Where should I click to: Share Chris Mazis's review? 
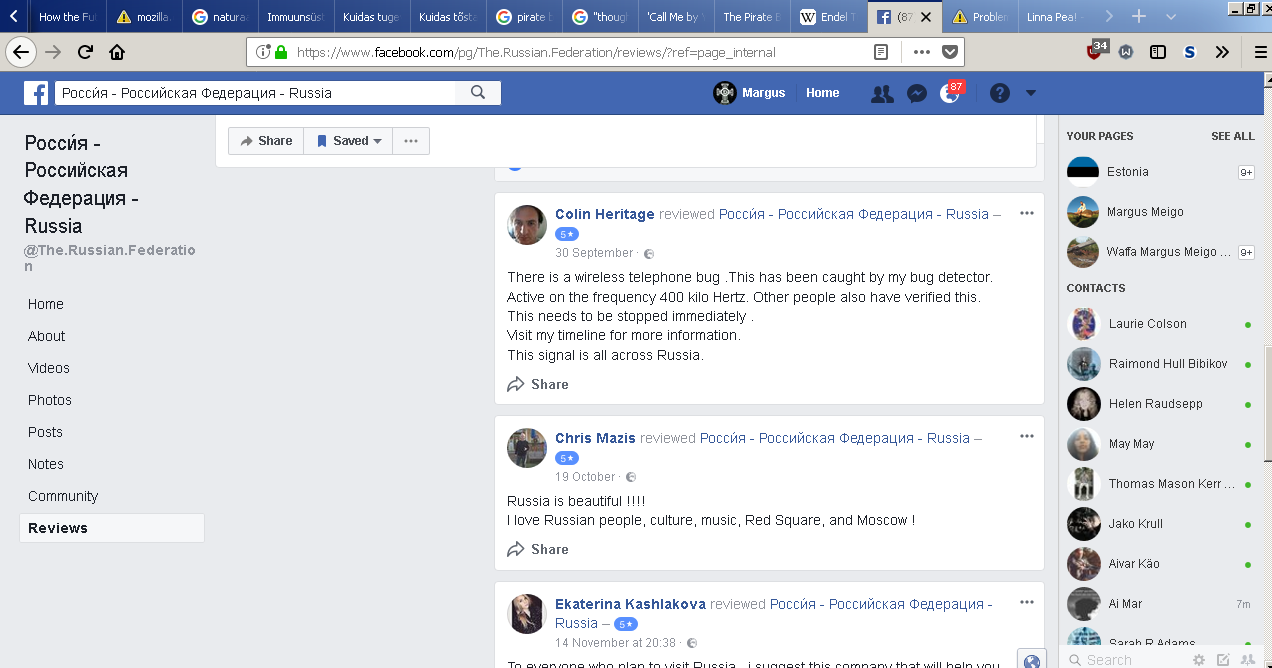tap(538, 549)
